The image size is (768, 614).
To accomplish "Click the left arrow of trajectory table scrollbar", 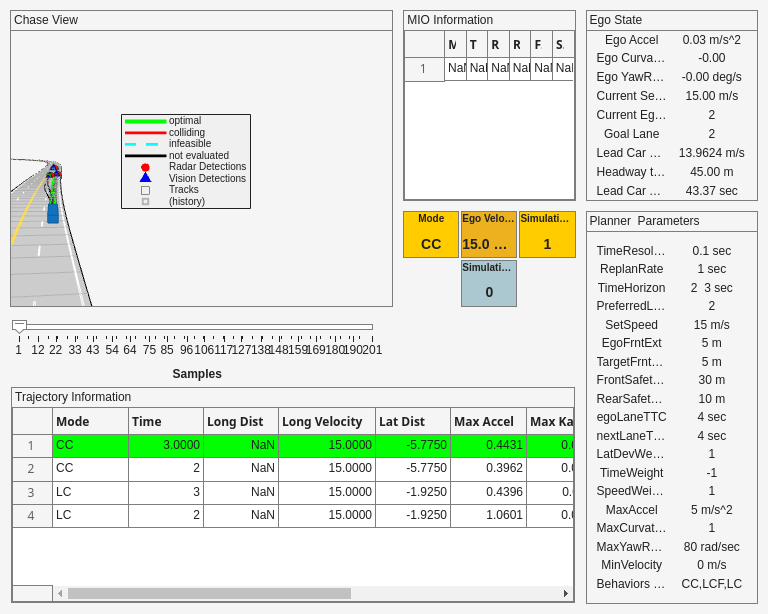I will coord(60,593).
